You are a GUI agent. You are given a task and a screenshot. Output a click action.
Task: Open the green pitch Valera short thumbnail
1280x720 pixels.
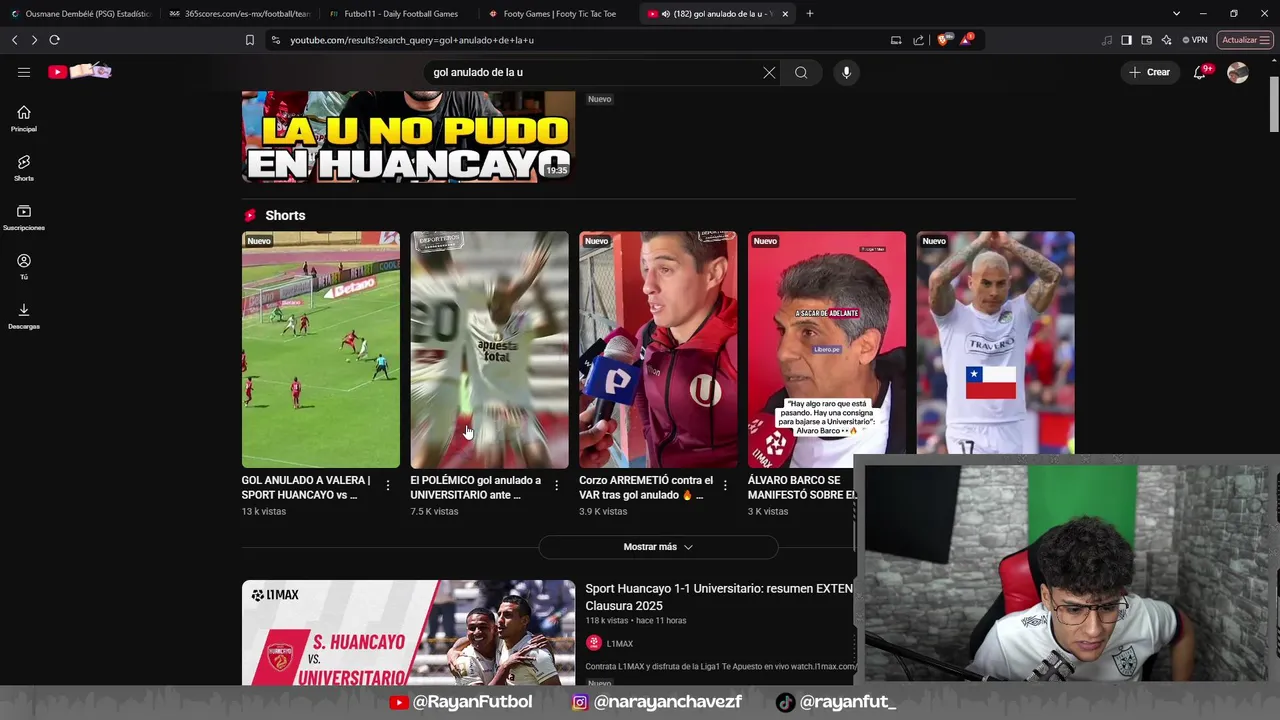pyautogui.click(x=320, y=350)
